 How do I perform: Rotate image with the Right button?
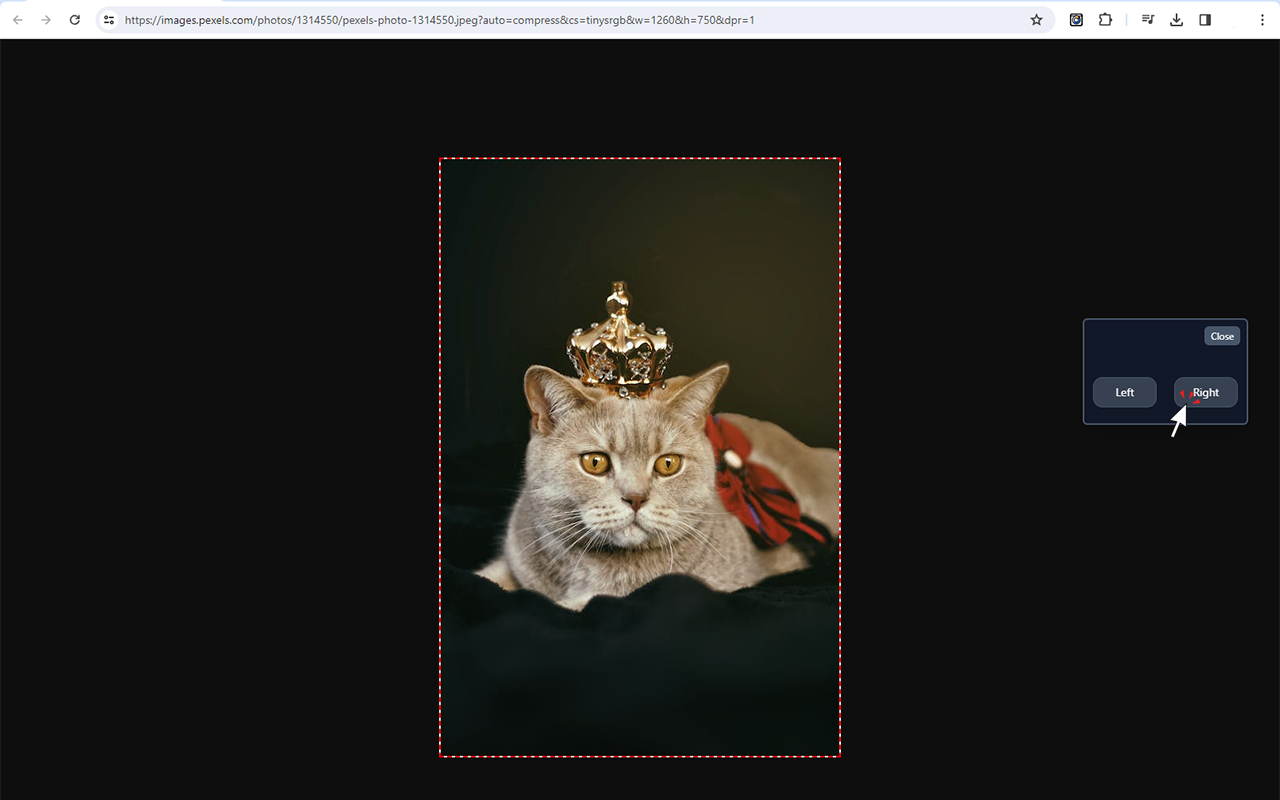(1206, 392)
